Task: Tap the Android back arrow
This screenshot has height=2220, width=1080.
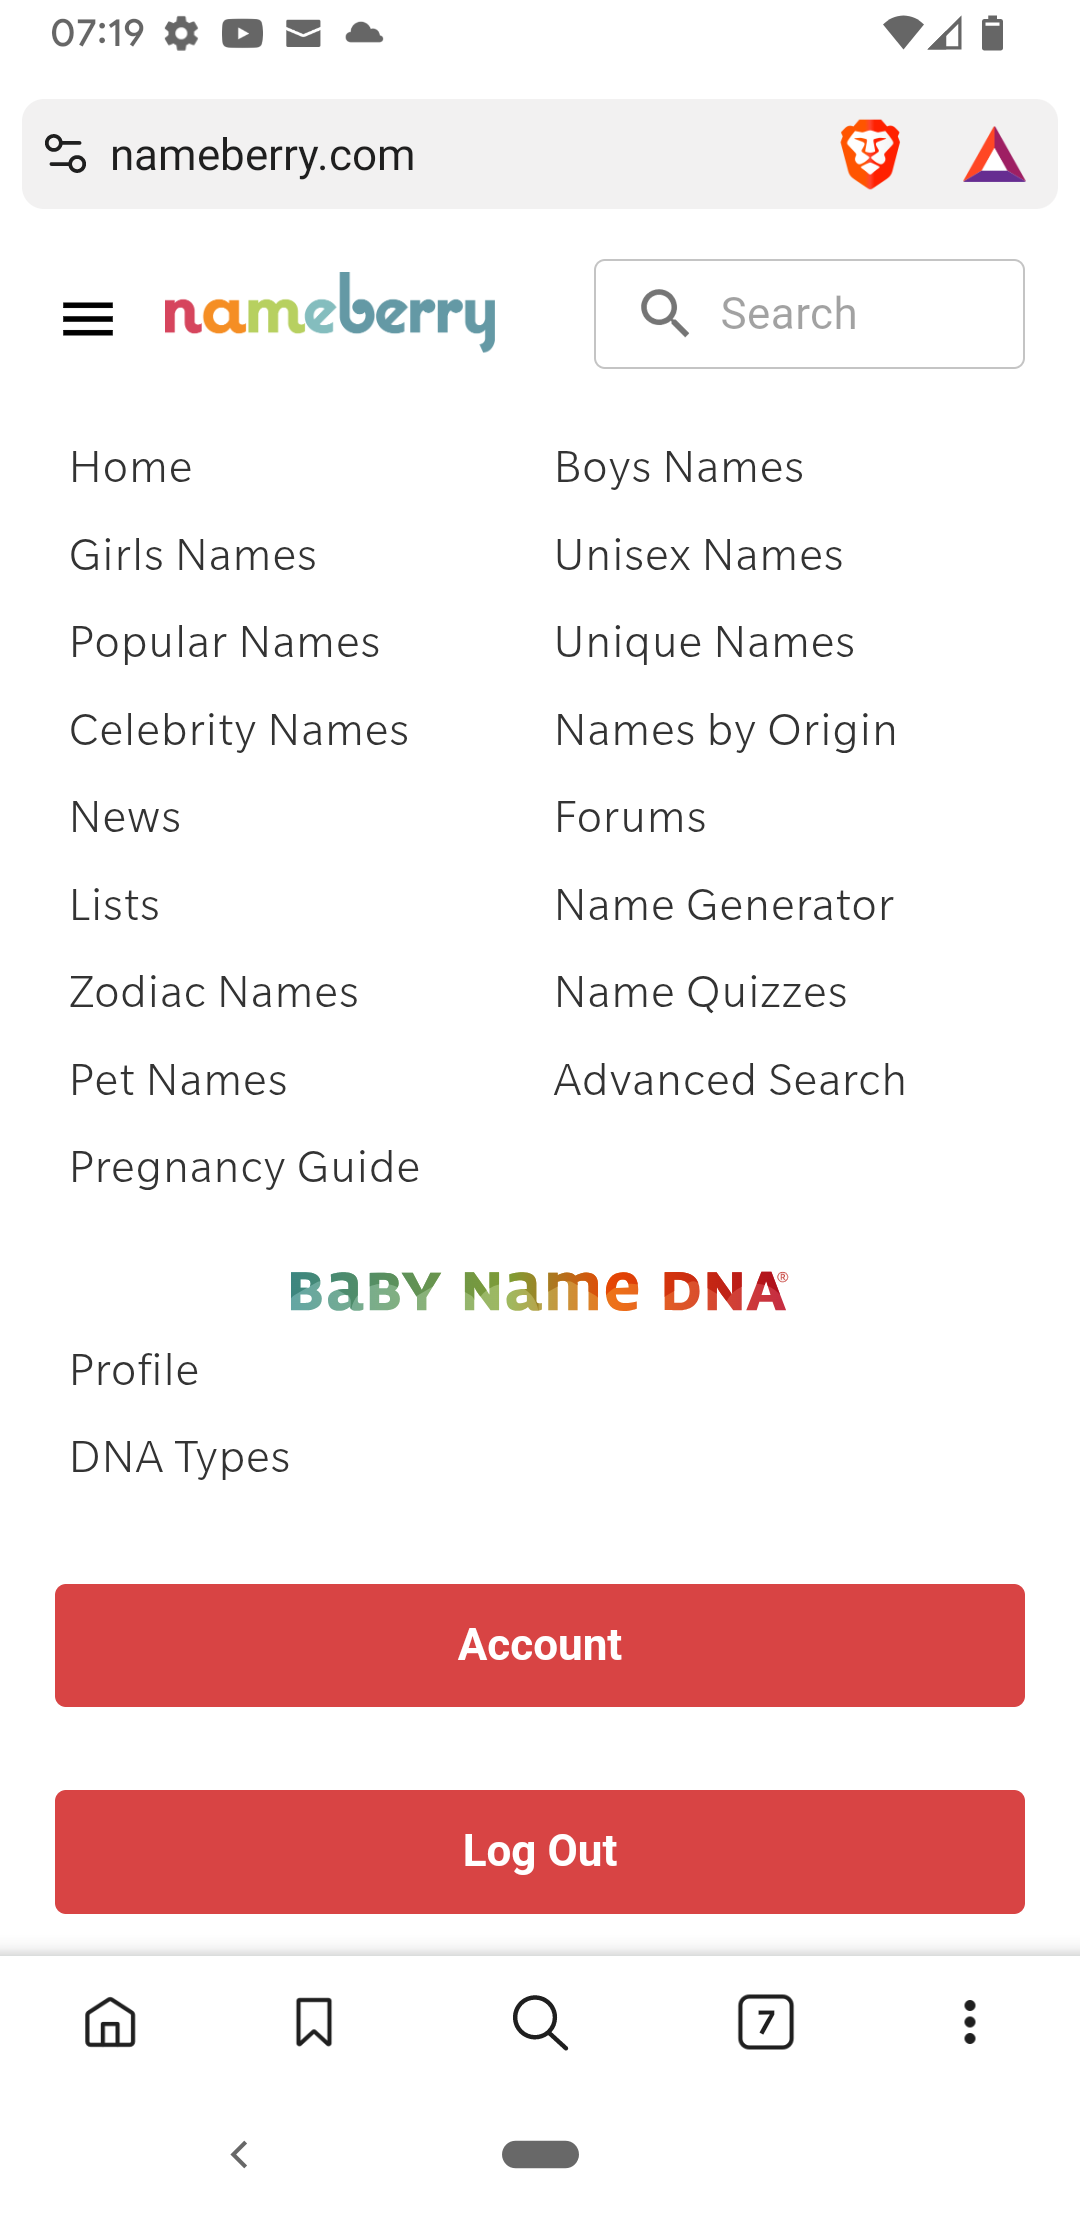Action: coord(239,2154)
